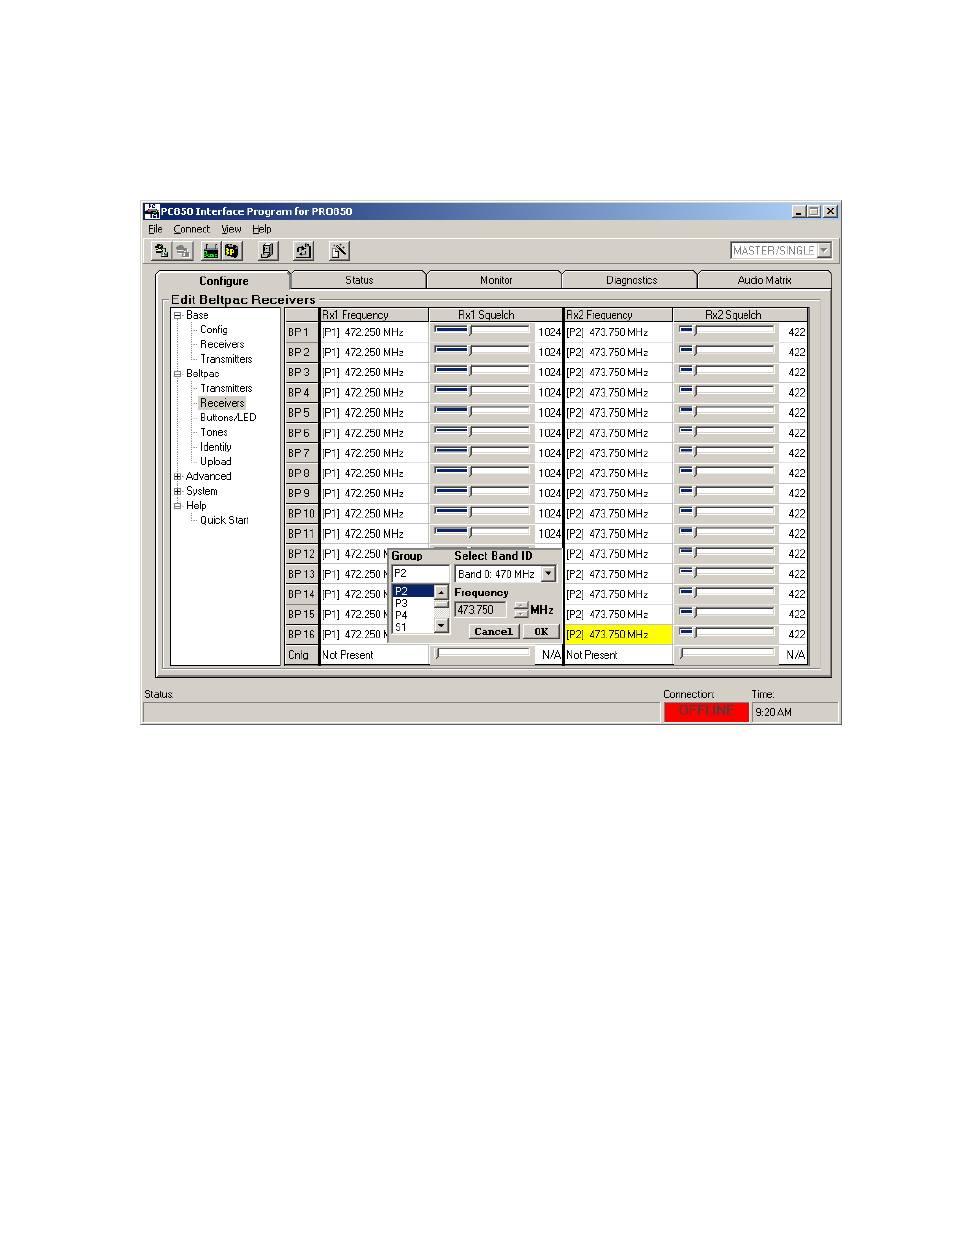
Task: Click BP 1 Rx1 Frequency cell
Action: coord(374,332)
